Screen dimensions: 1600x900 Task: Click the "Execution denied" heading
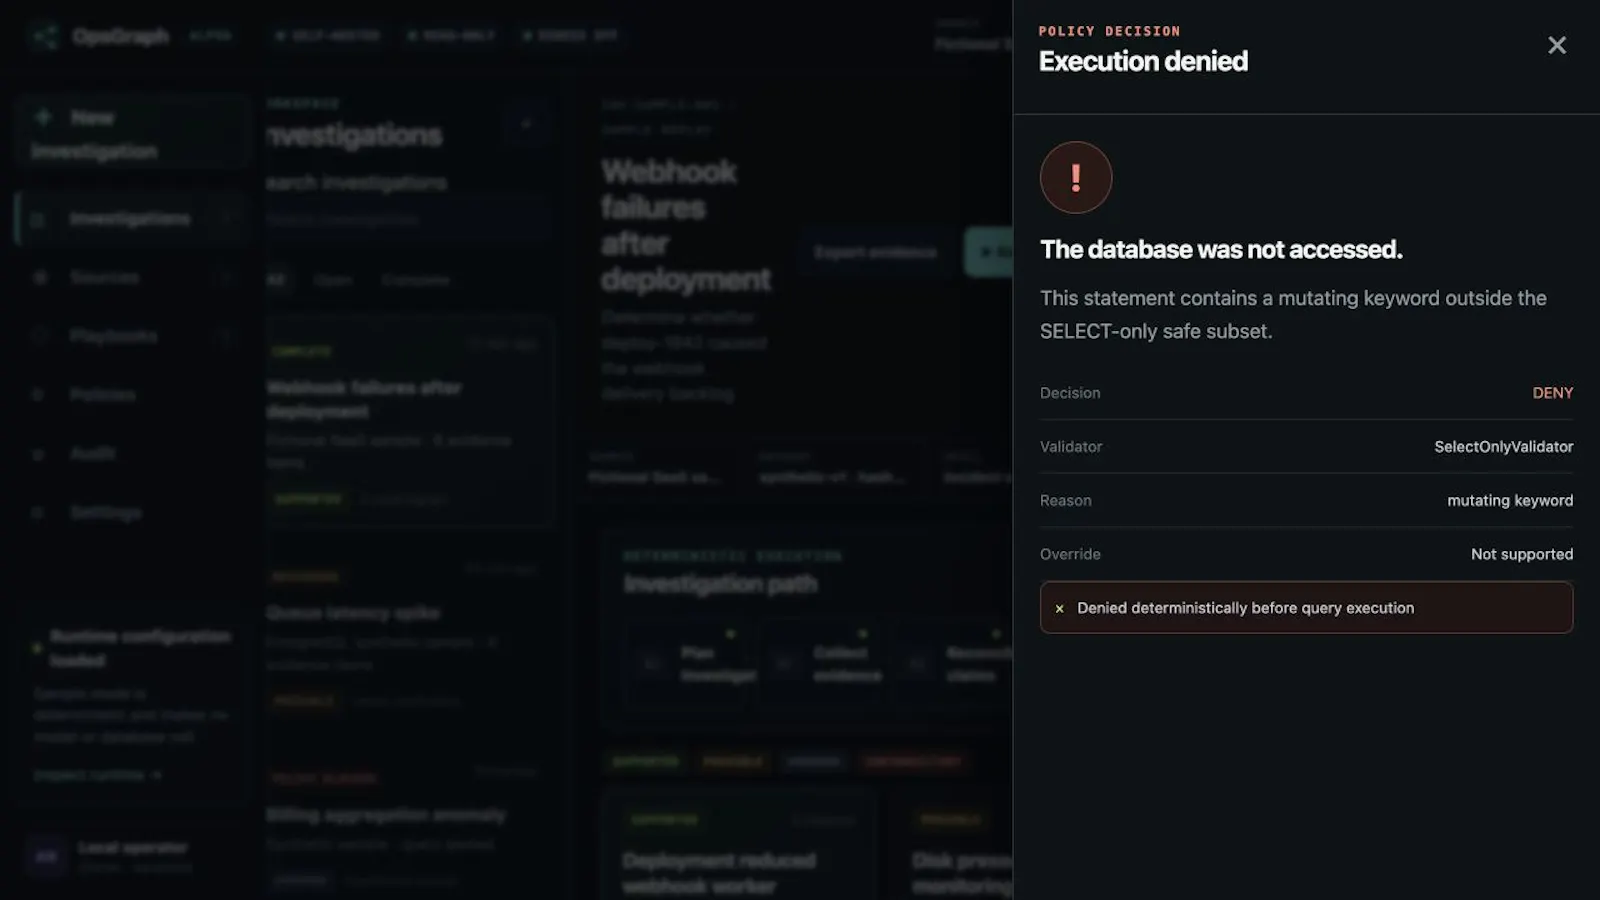tap(1143, 61)
